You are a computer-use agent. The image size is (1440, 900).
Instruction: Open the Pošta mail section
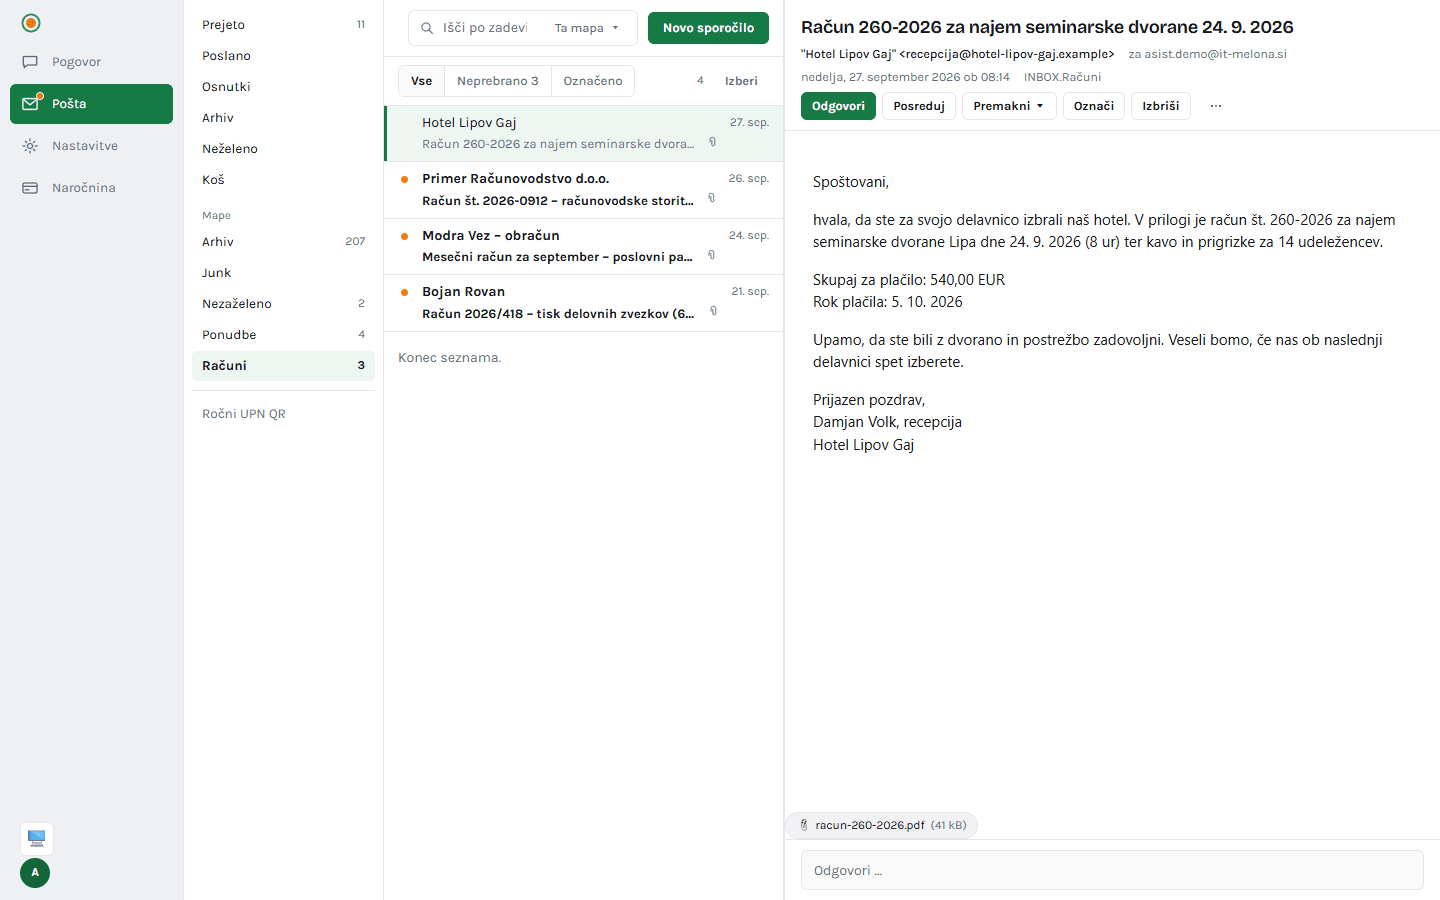point(91,104)
